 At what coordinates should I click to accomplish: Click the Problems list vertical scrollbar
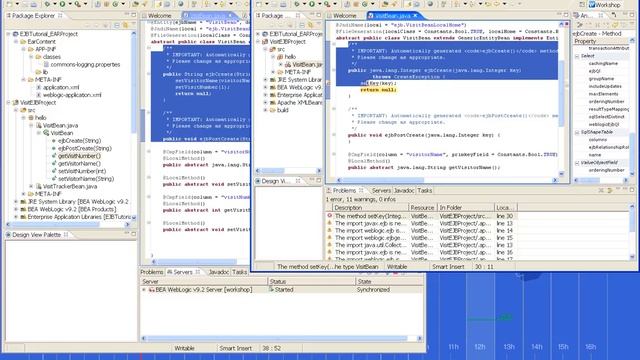(632, 233)
